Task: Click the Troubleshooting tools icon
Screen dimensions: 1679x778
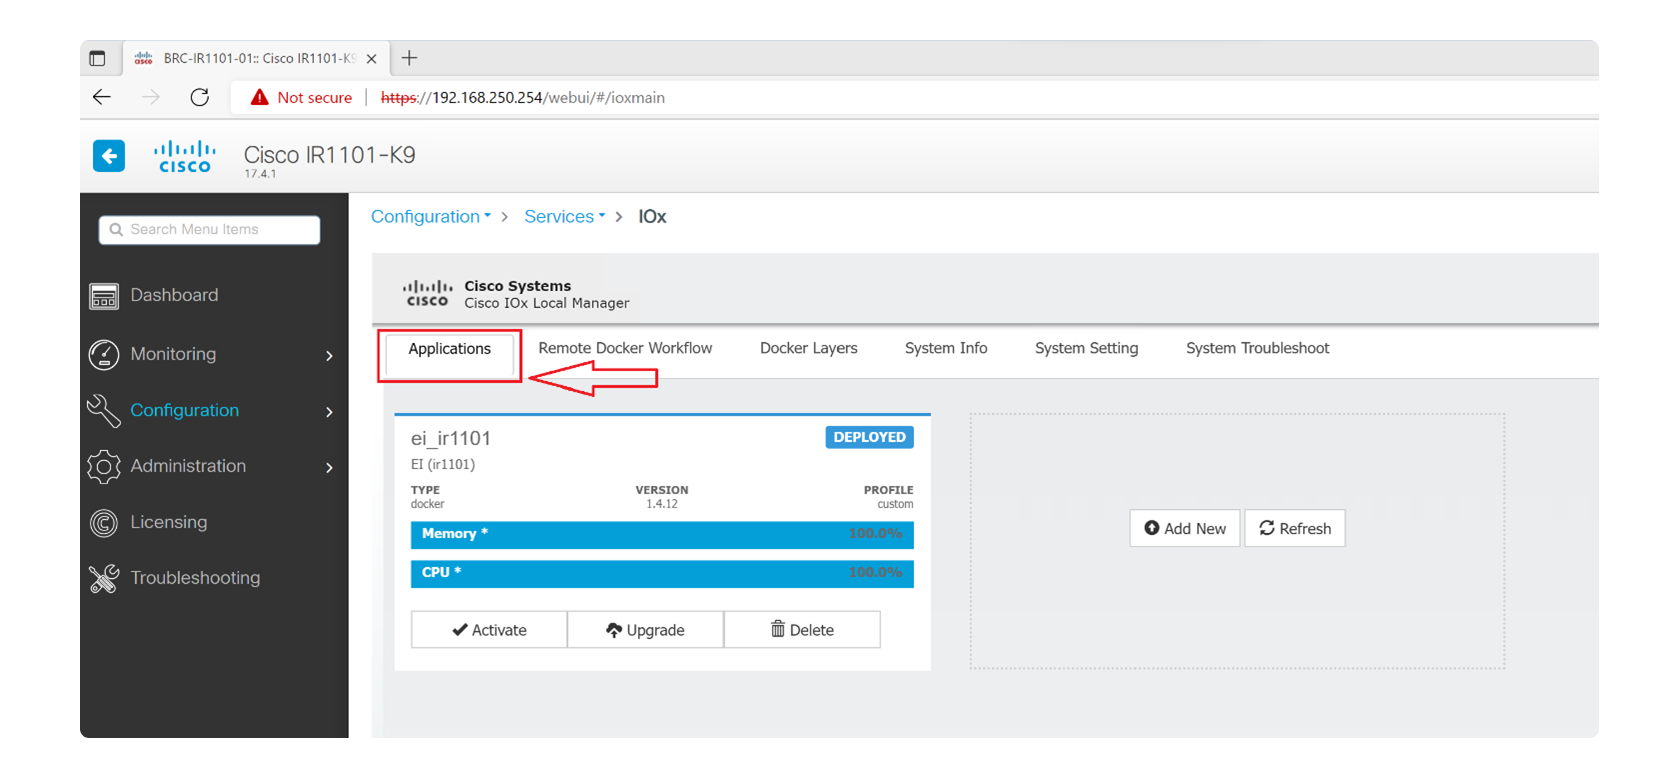Action: [104, 579]
